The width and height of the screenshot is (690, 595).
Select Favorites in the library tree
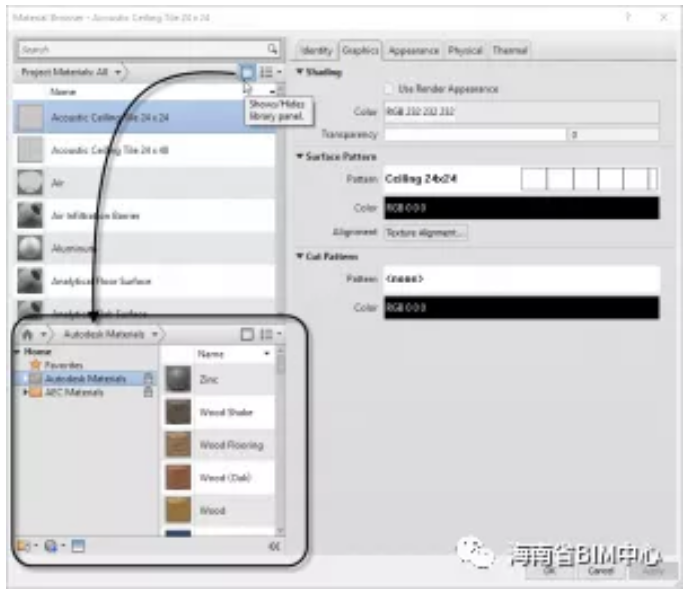click(x=64, y=365)
